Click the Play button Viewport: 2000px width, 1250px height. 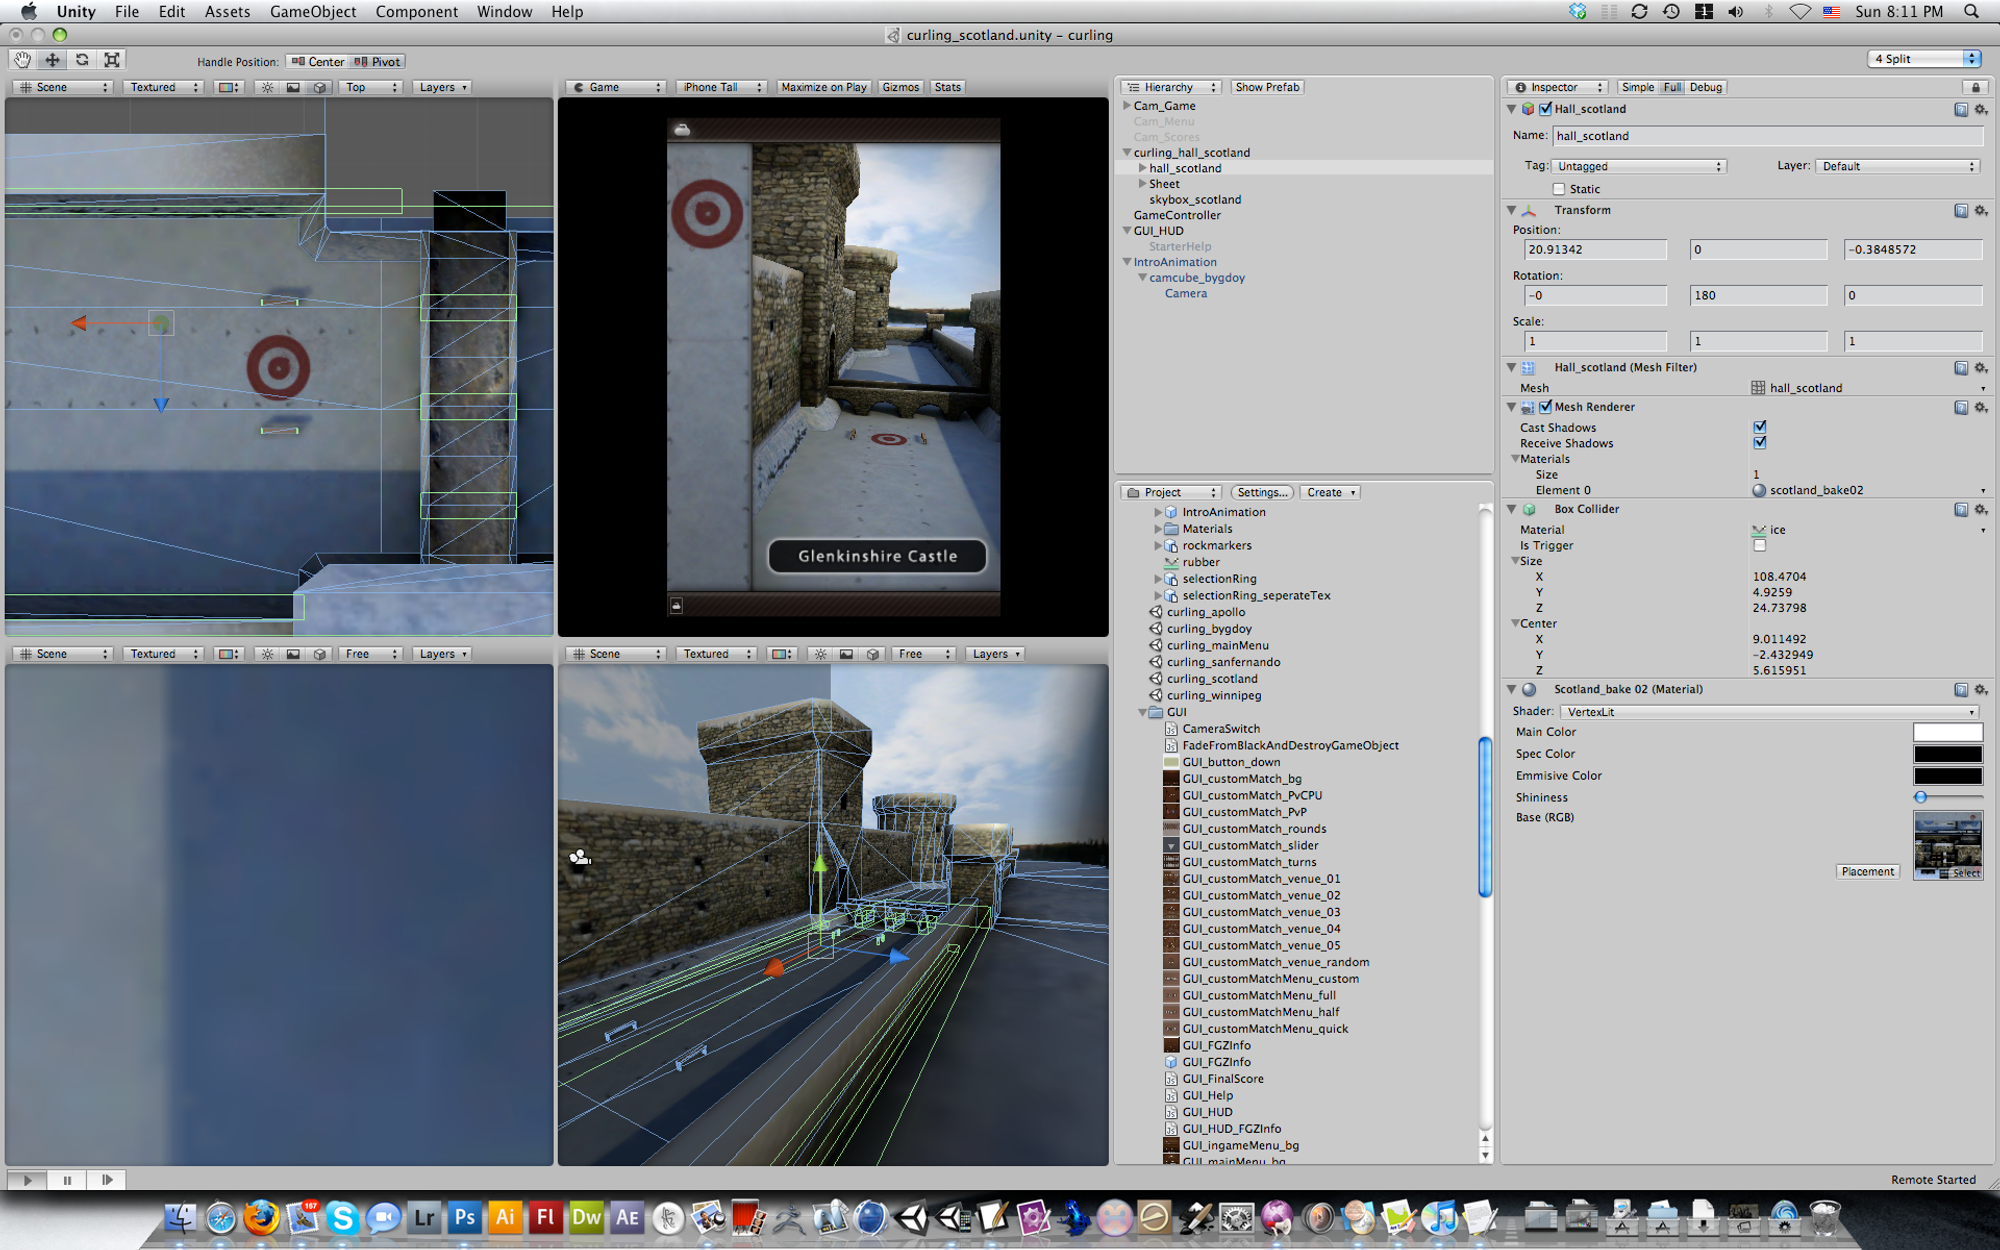tap(28, 1181)
